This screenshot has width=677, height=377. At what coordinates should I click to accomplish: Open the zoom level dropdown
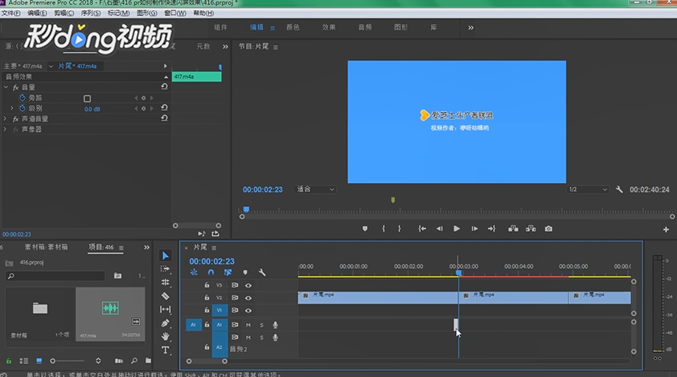pos(315,189)
